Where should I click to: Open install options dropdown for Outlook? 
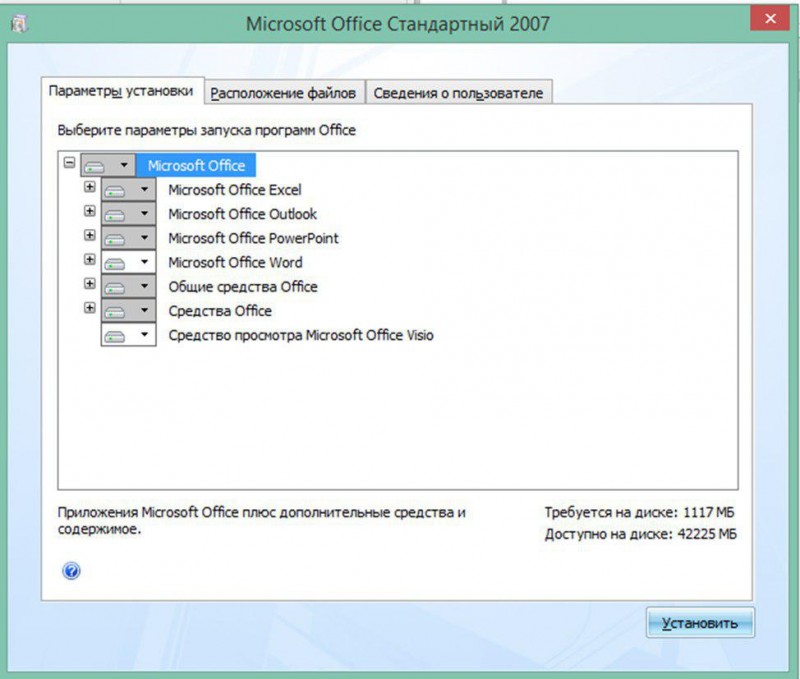(129, 214)
